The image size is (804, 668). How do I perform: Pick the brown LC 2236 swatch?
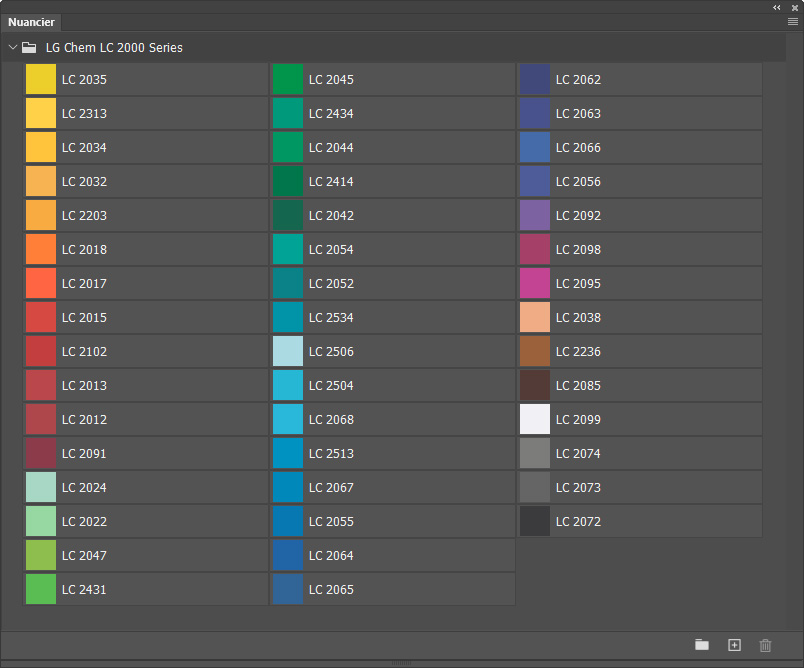pyautogui.click(x=535, y=351)
